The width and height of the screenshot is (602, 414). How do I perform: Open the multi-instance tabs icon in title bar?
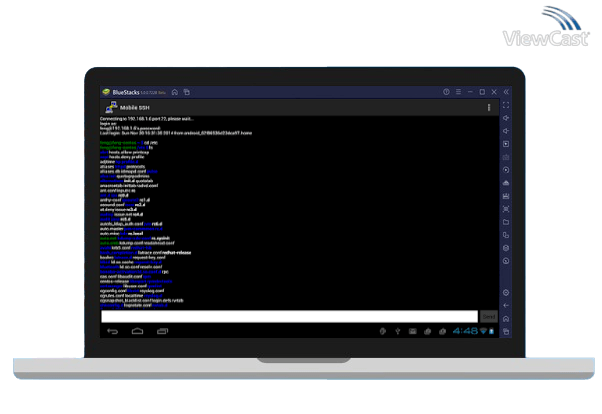(x=187, y=92)
